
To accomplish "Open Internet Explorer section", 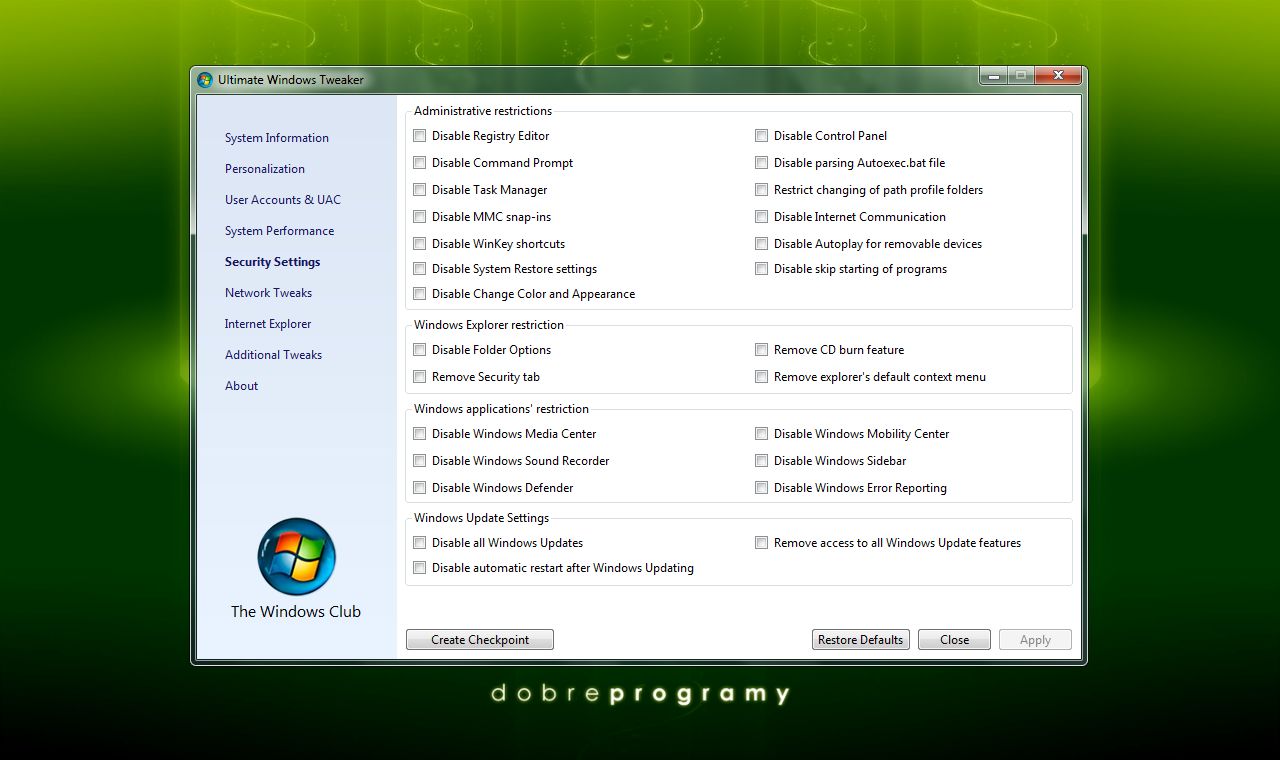I will pos(268,324).
